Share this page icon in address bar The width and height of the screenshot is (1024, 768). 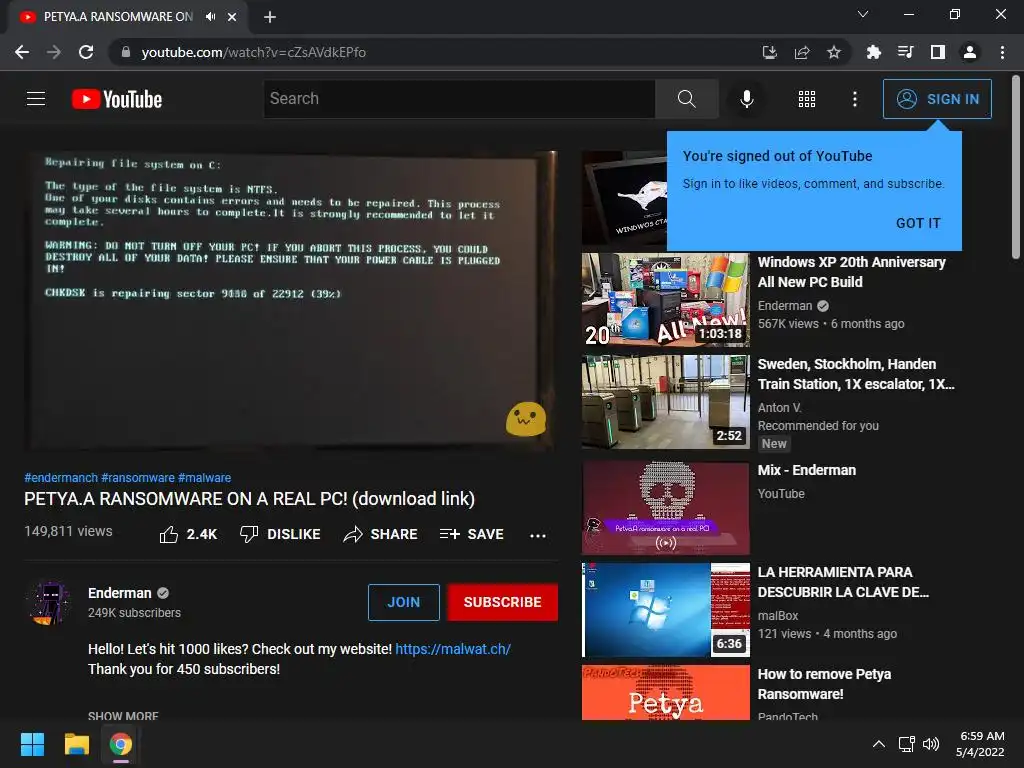[802, 52]
